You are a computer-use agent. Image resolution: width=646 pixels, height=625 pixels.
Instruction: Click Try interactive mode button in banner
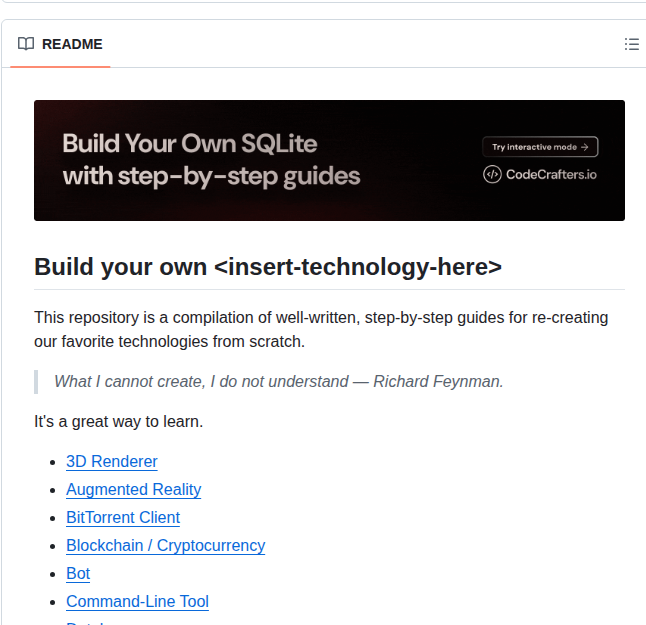pos(540,147)
